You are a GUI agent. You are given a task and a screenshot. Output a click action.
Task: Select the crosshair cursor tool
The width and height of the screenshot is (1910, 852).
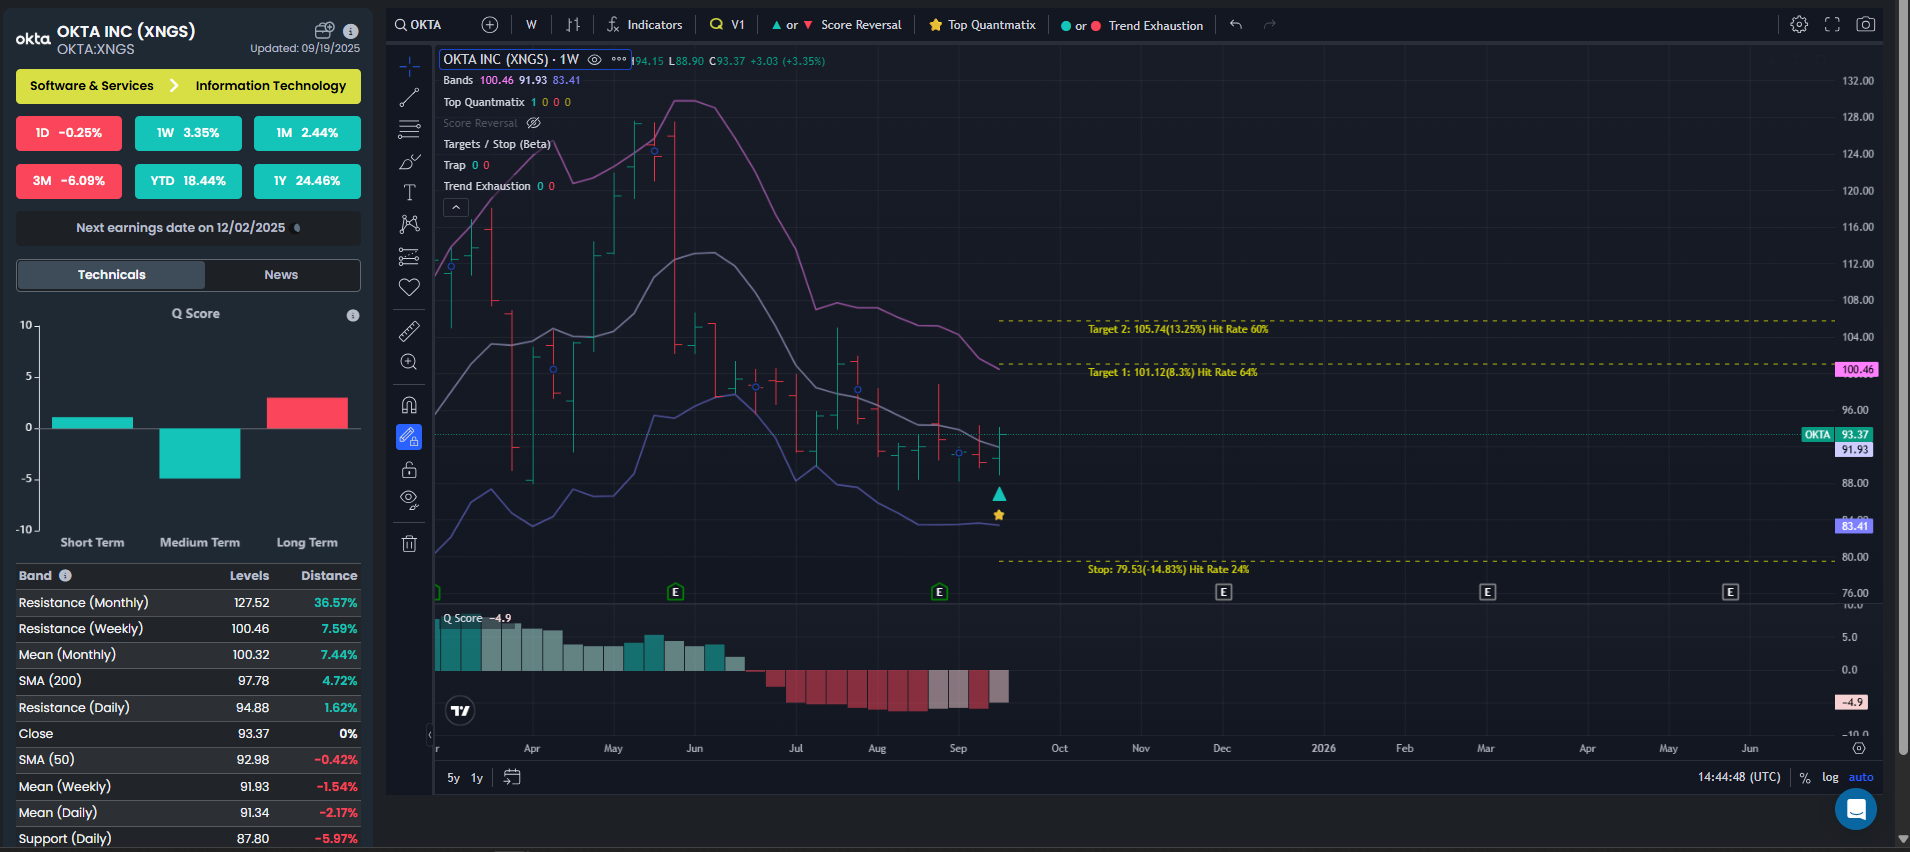click(x=409, y=67)
